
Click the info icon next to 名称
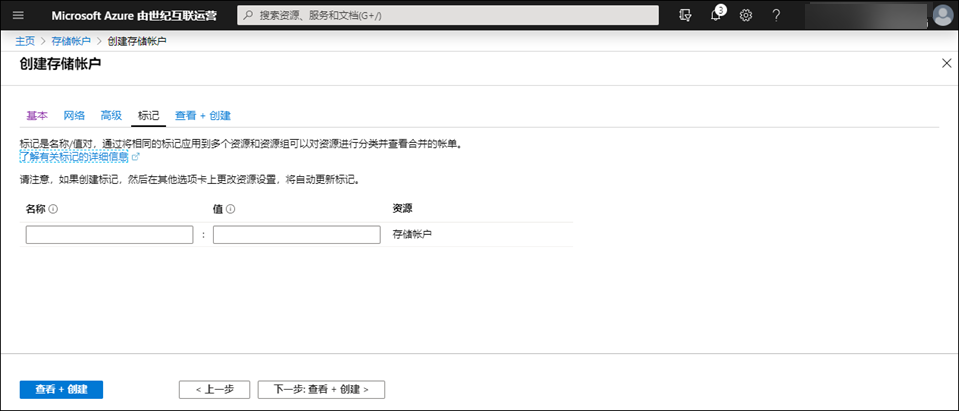point(53,209)
